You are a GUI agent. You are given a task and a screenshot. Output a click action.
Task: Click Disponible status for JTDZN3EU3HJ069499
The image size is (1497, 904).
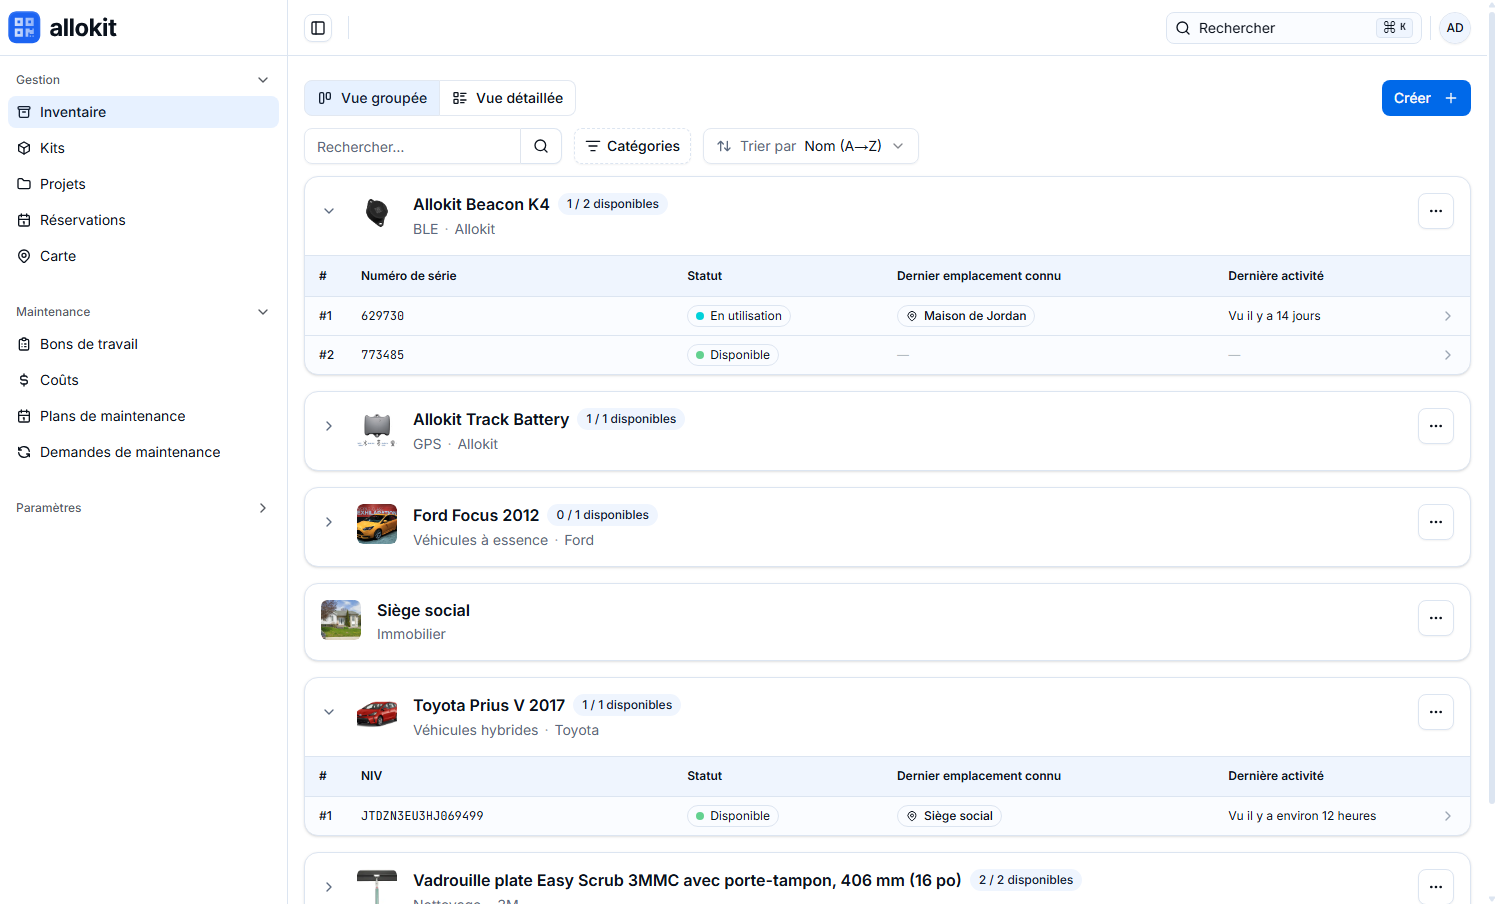pyautogui.click(x=733, y=816)
